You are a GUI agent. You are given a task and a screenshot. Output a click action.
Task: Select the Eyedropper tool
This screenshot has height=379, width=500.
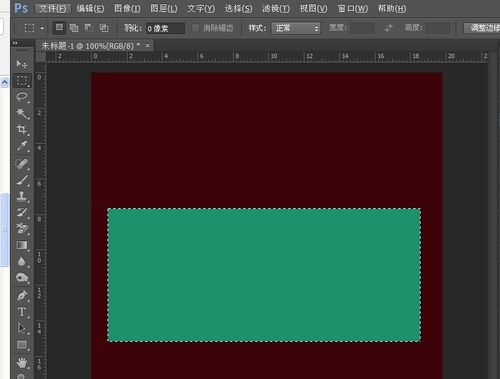[x=22, y=146]
